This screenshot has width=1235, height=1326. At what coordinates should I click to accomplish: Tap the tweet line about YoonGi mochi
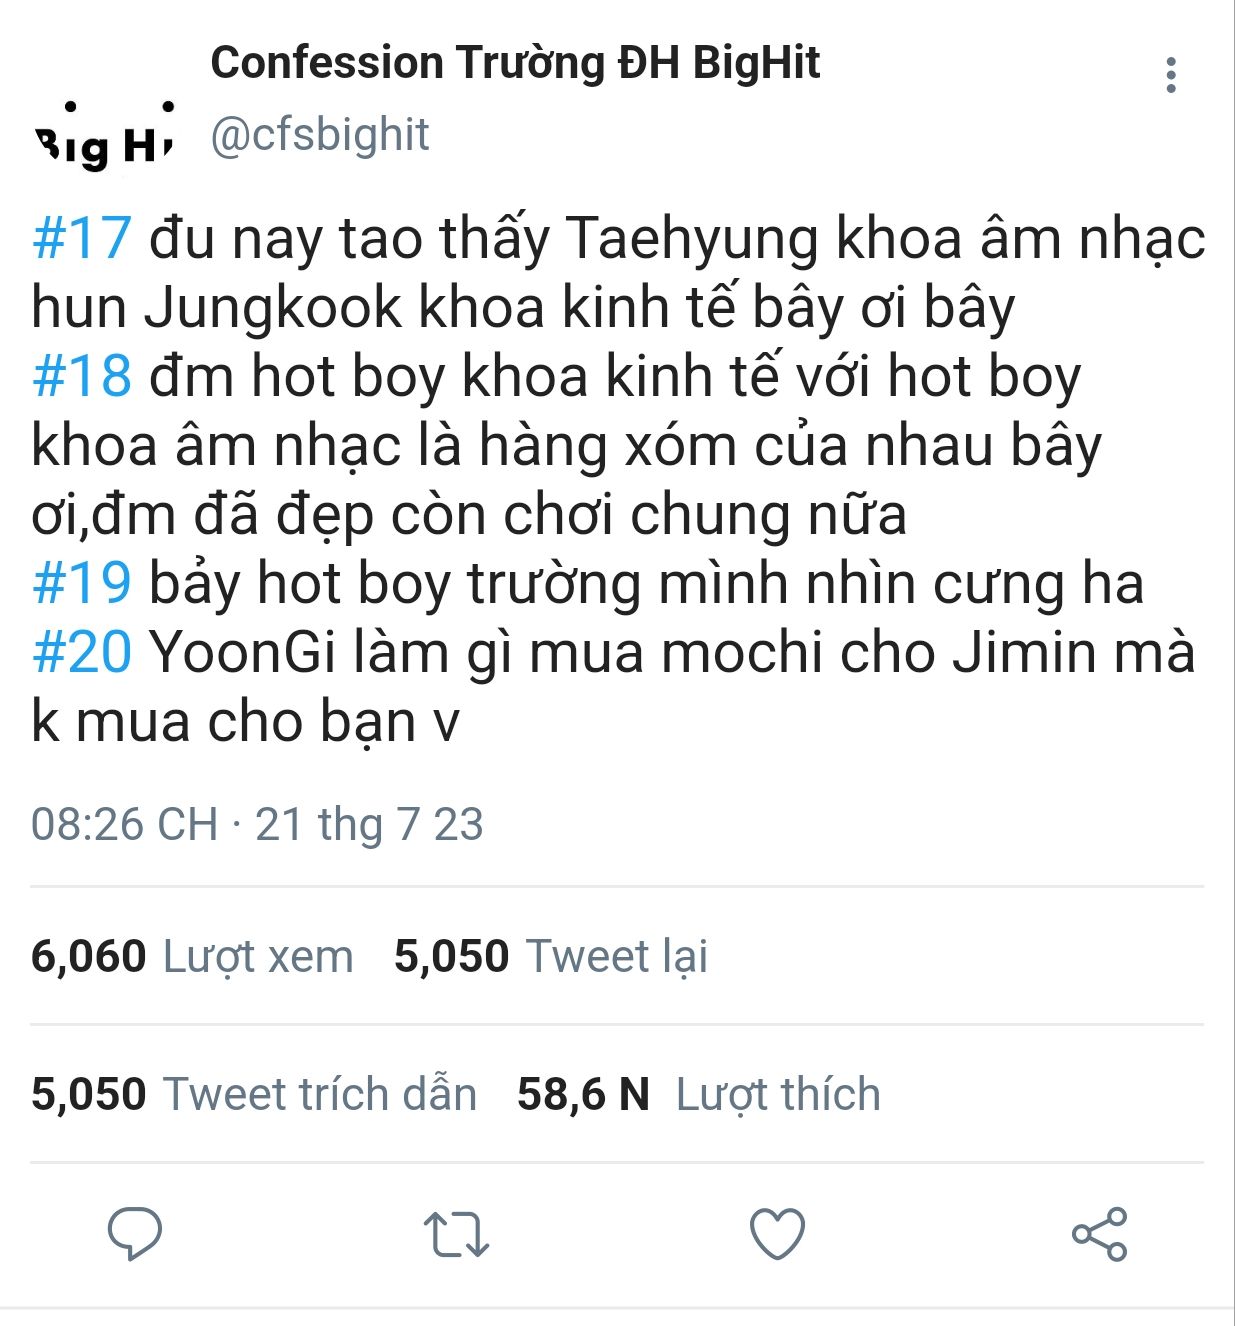[x=613, y=687]
